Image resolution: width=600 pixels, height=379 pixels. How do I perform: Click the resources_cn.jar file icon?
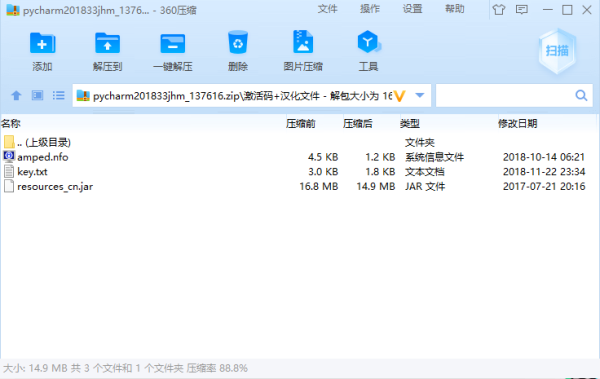(9, 186)
